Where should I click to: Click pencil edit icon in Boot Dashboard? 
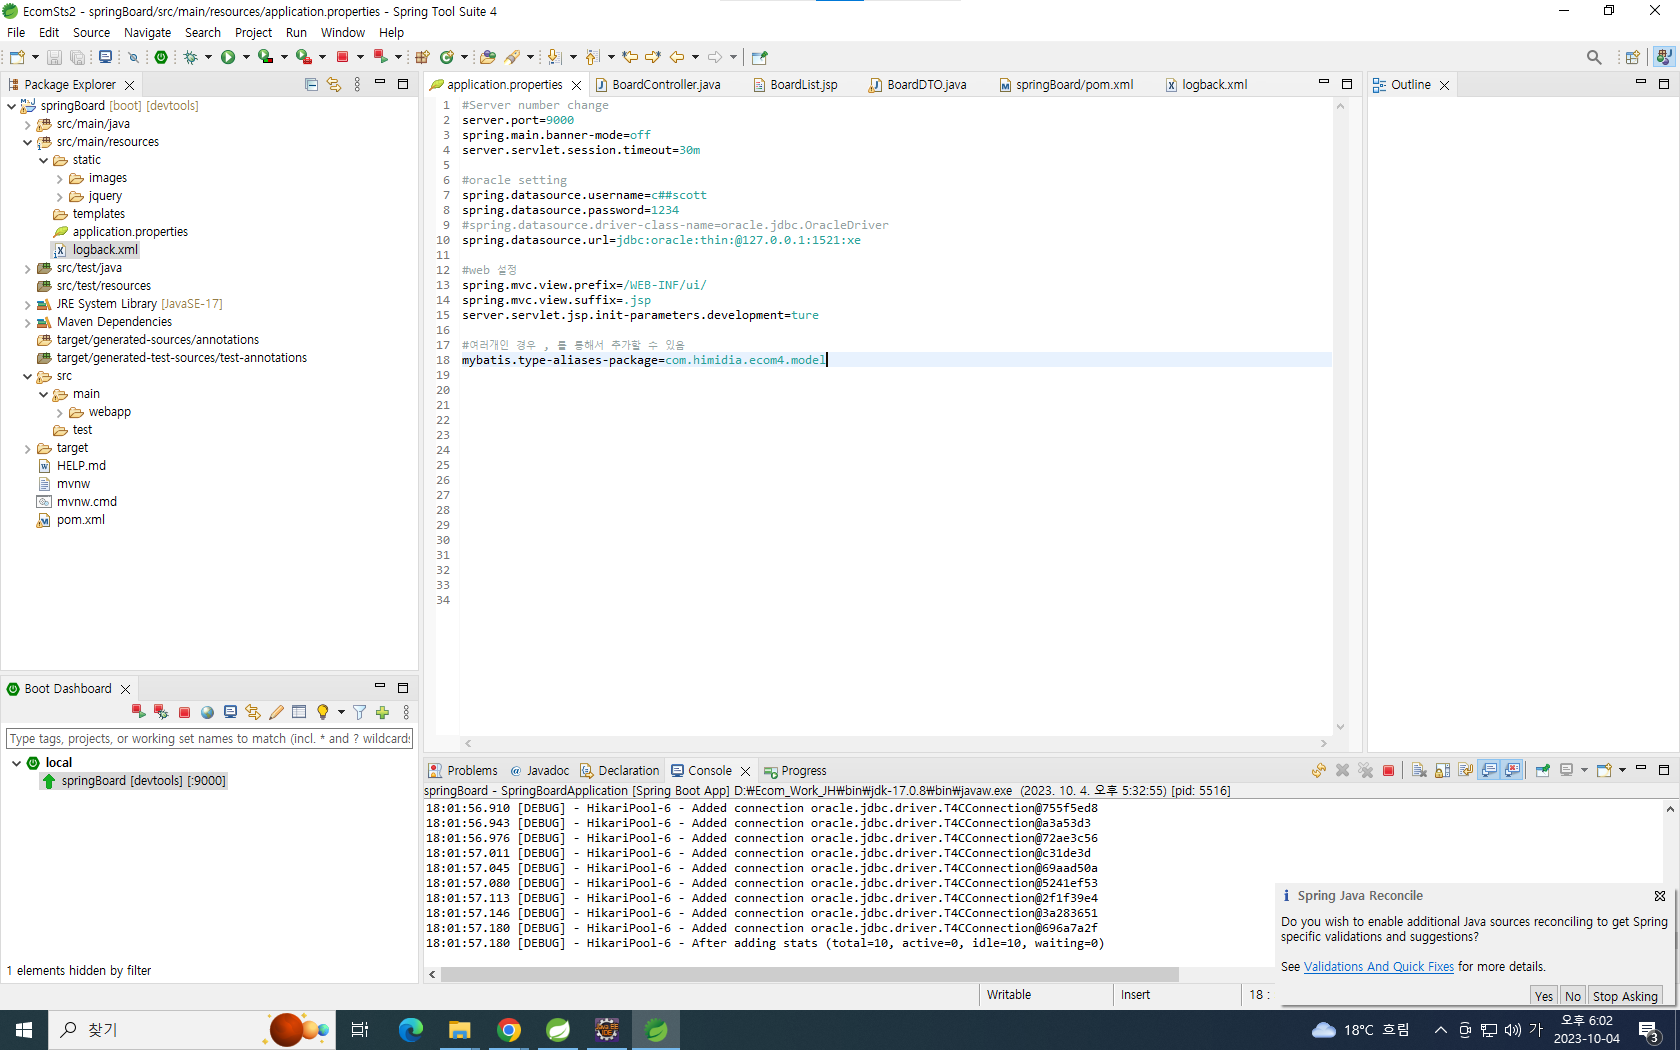coord(276,712)
